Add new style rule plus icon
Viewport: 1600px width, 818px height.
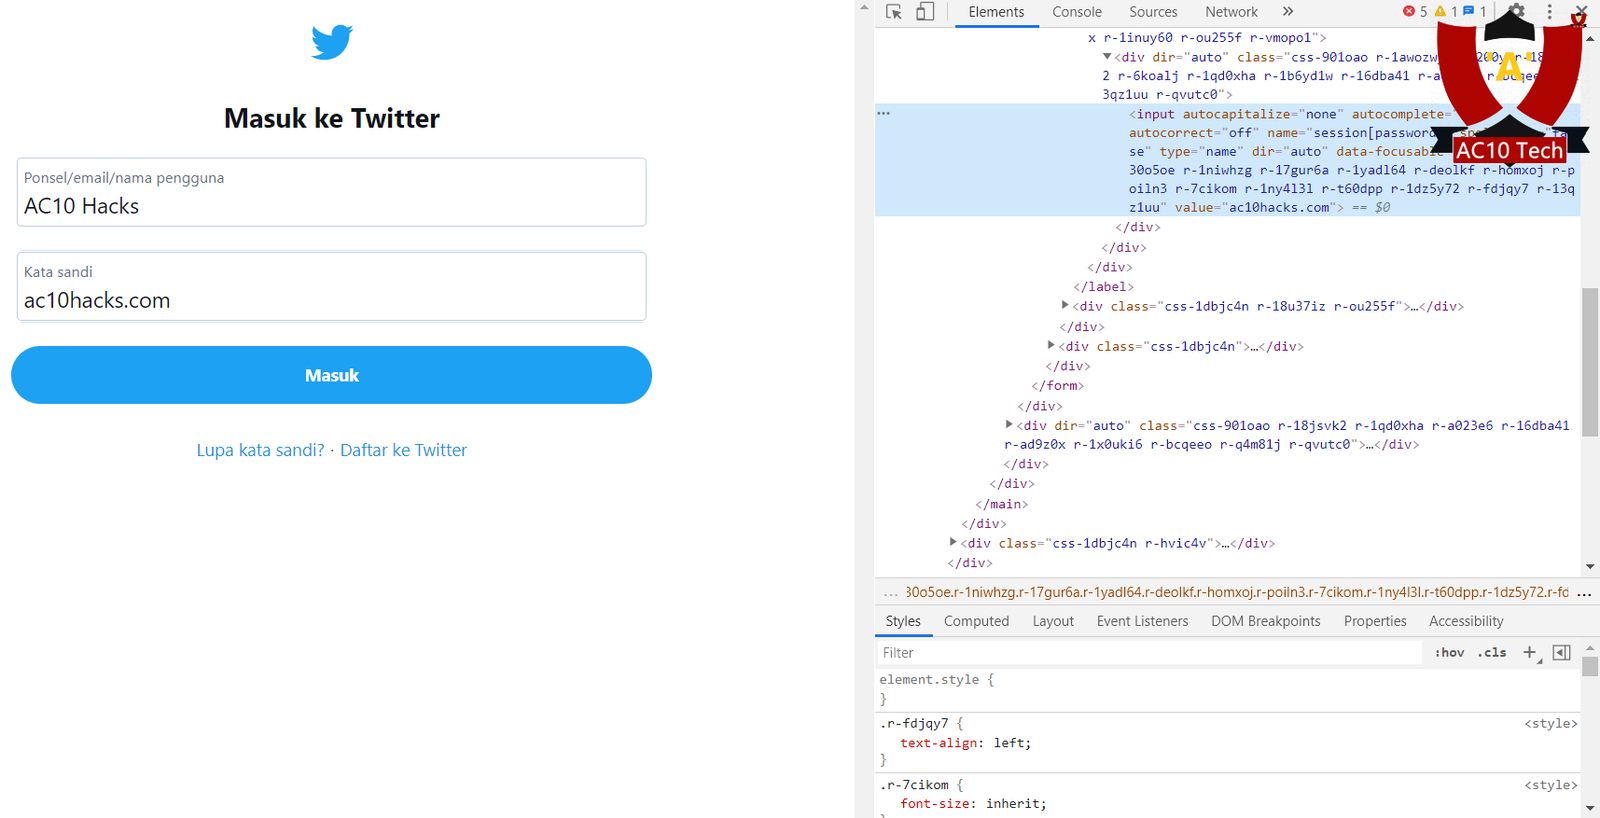pos(1529,652)
